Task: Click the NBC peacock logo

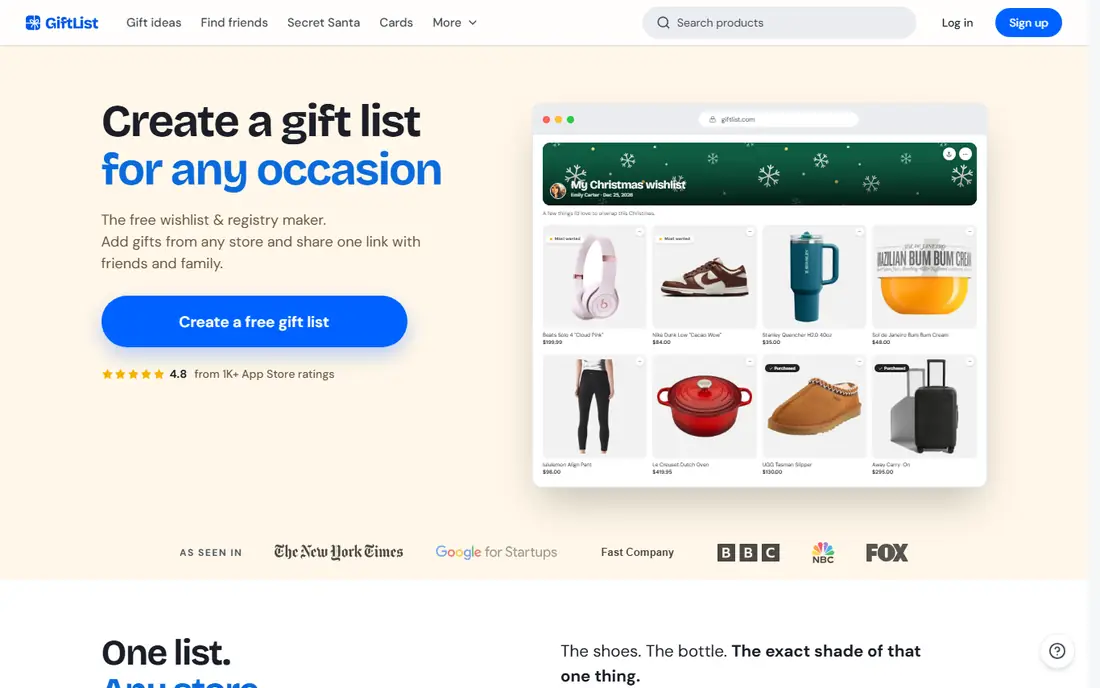Action: tap(823, 552)
